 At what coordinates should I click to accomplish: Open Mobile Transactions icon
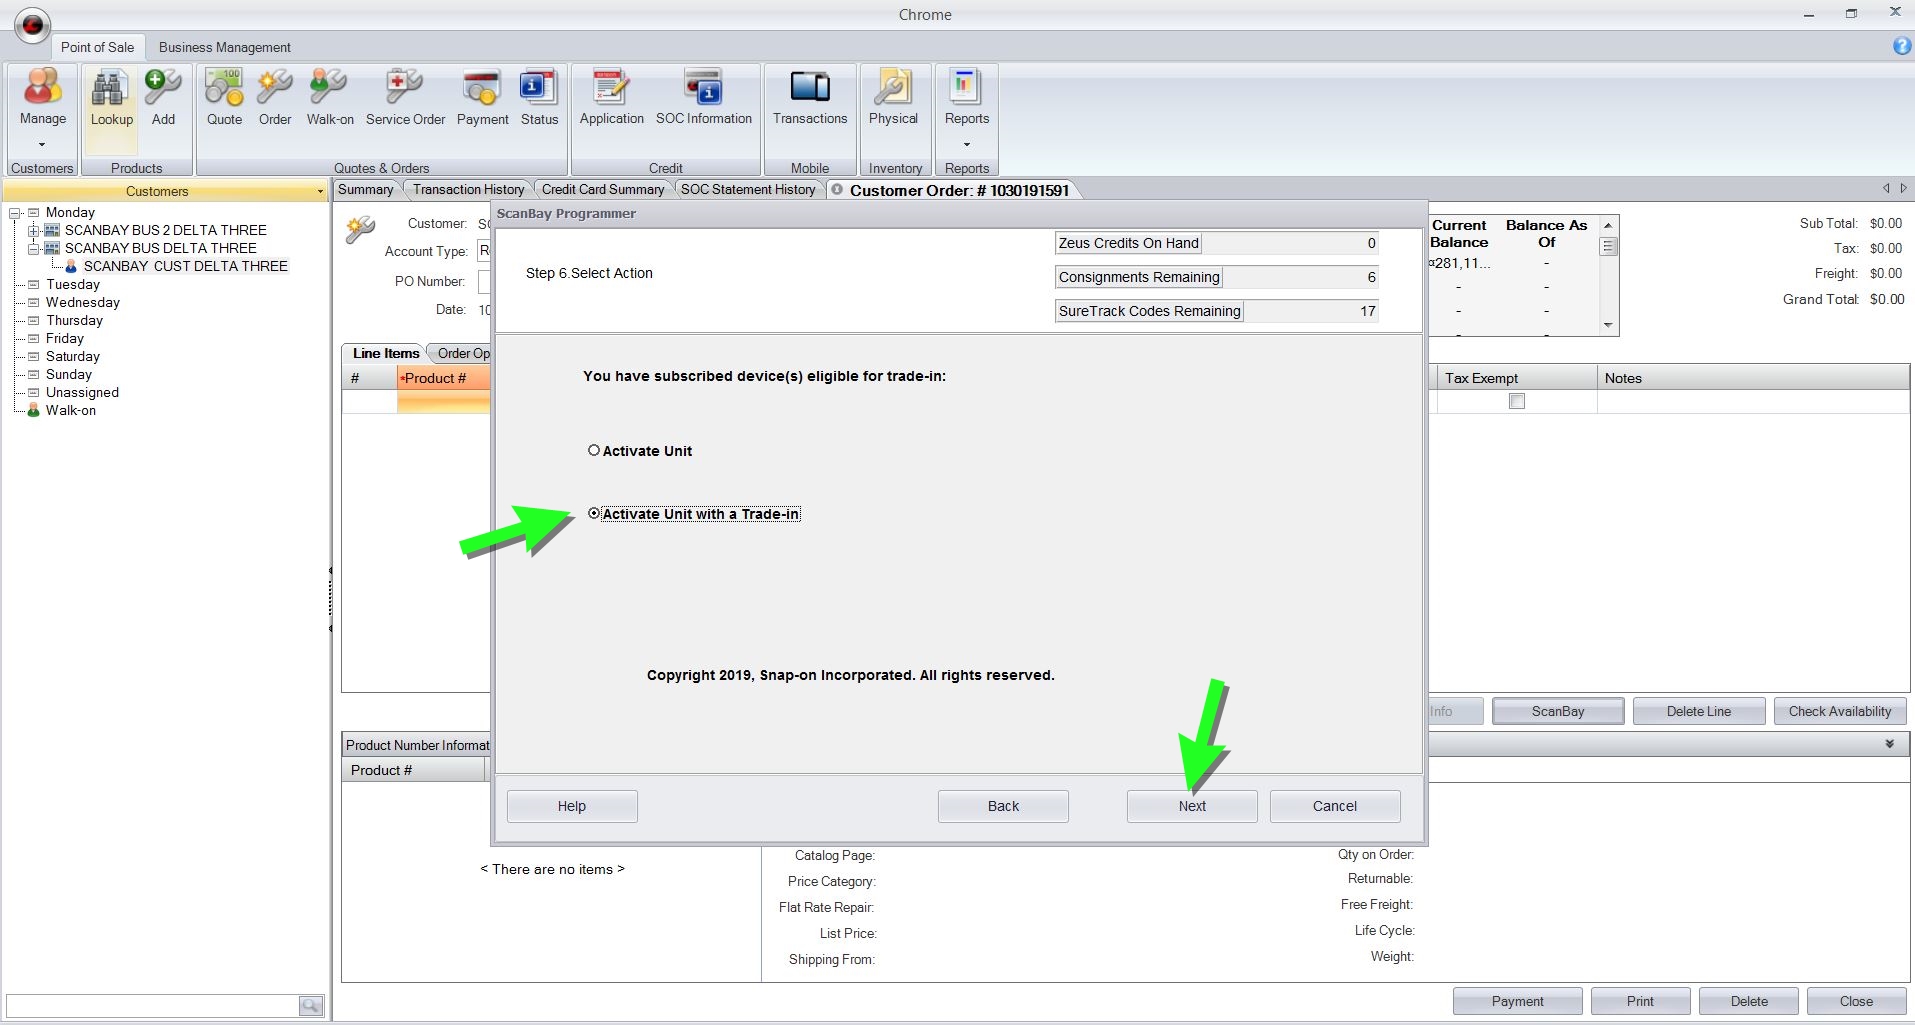(x=809, y=90)
